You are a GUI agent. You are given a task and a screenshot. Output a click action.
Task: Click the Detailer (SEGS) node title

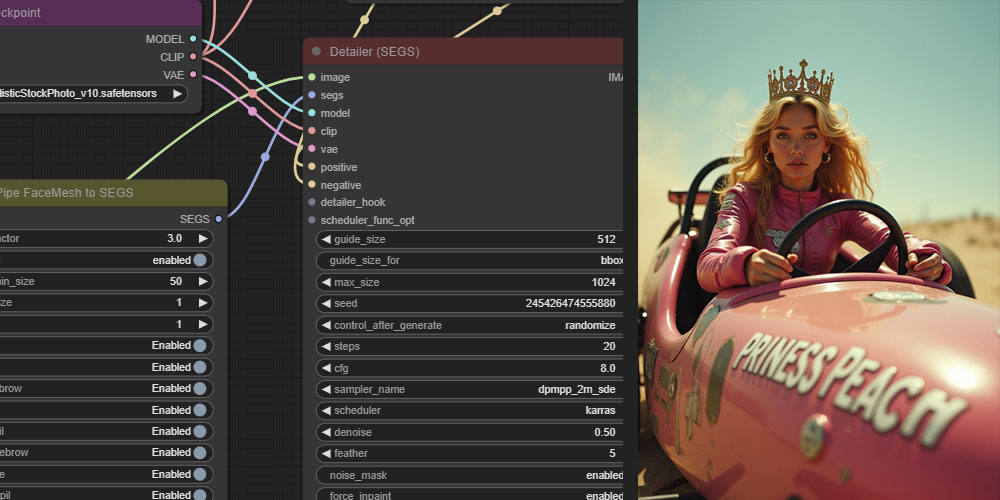click(x=374, y=52)
